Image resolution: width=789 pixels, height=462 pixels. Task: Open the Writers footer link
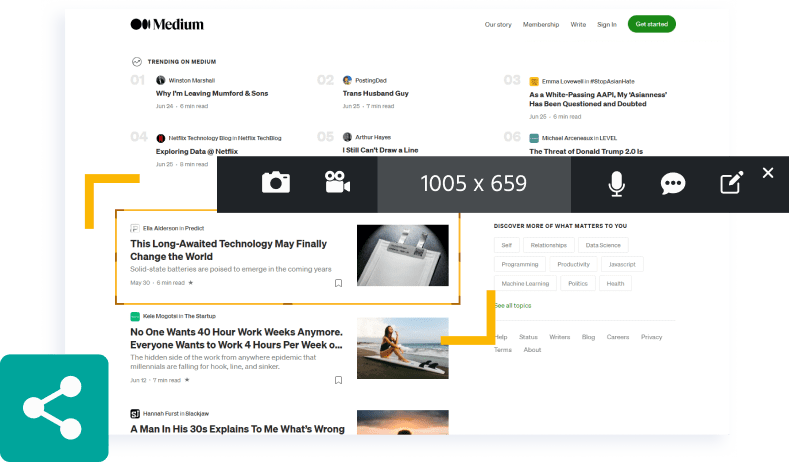(560, 337)
